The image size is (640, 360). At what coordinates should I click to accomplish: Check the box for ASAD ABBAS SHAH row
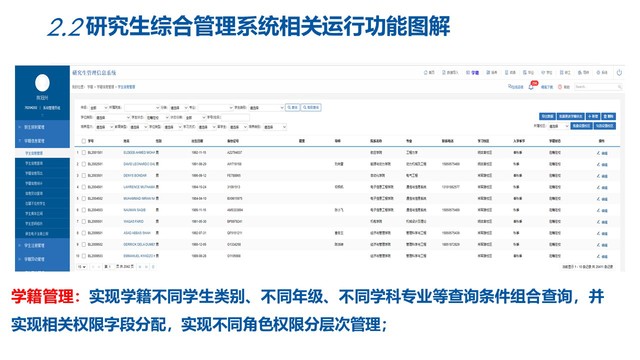pyautogui.click(x=84, y=233)
